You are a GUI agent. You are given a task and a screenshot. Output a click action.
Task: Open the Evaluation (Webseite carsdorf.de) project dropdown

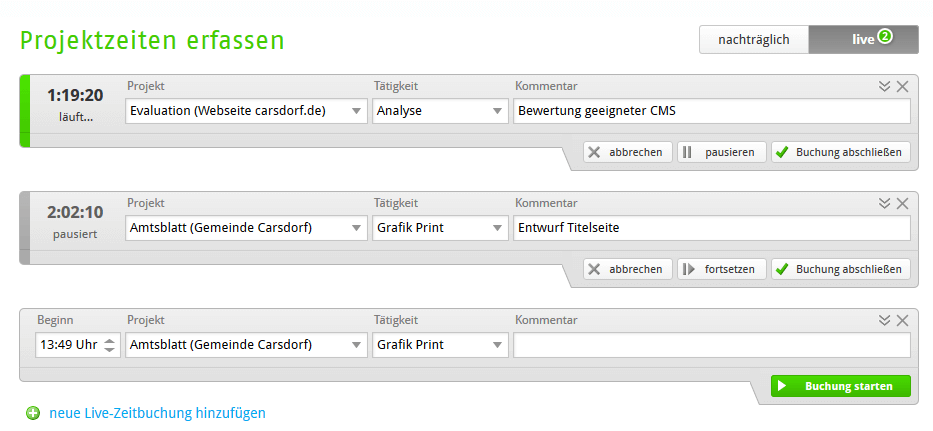point(246,111)
